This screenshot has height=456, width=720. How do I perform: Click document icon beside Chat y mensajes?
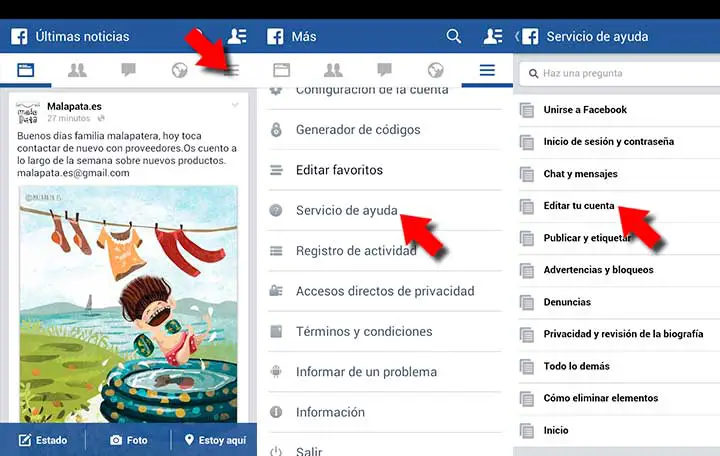point(527,174)
